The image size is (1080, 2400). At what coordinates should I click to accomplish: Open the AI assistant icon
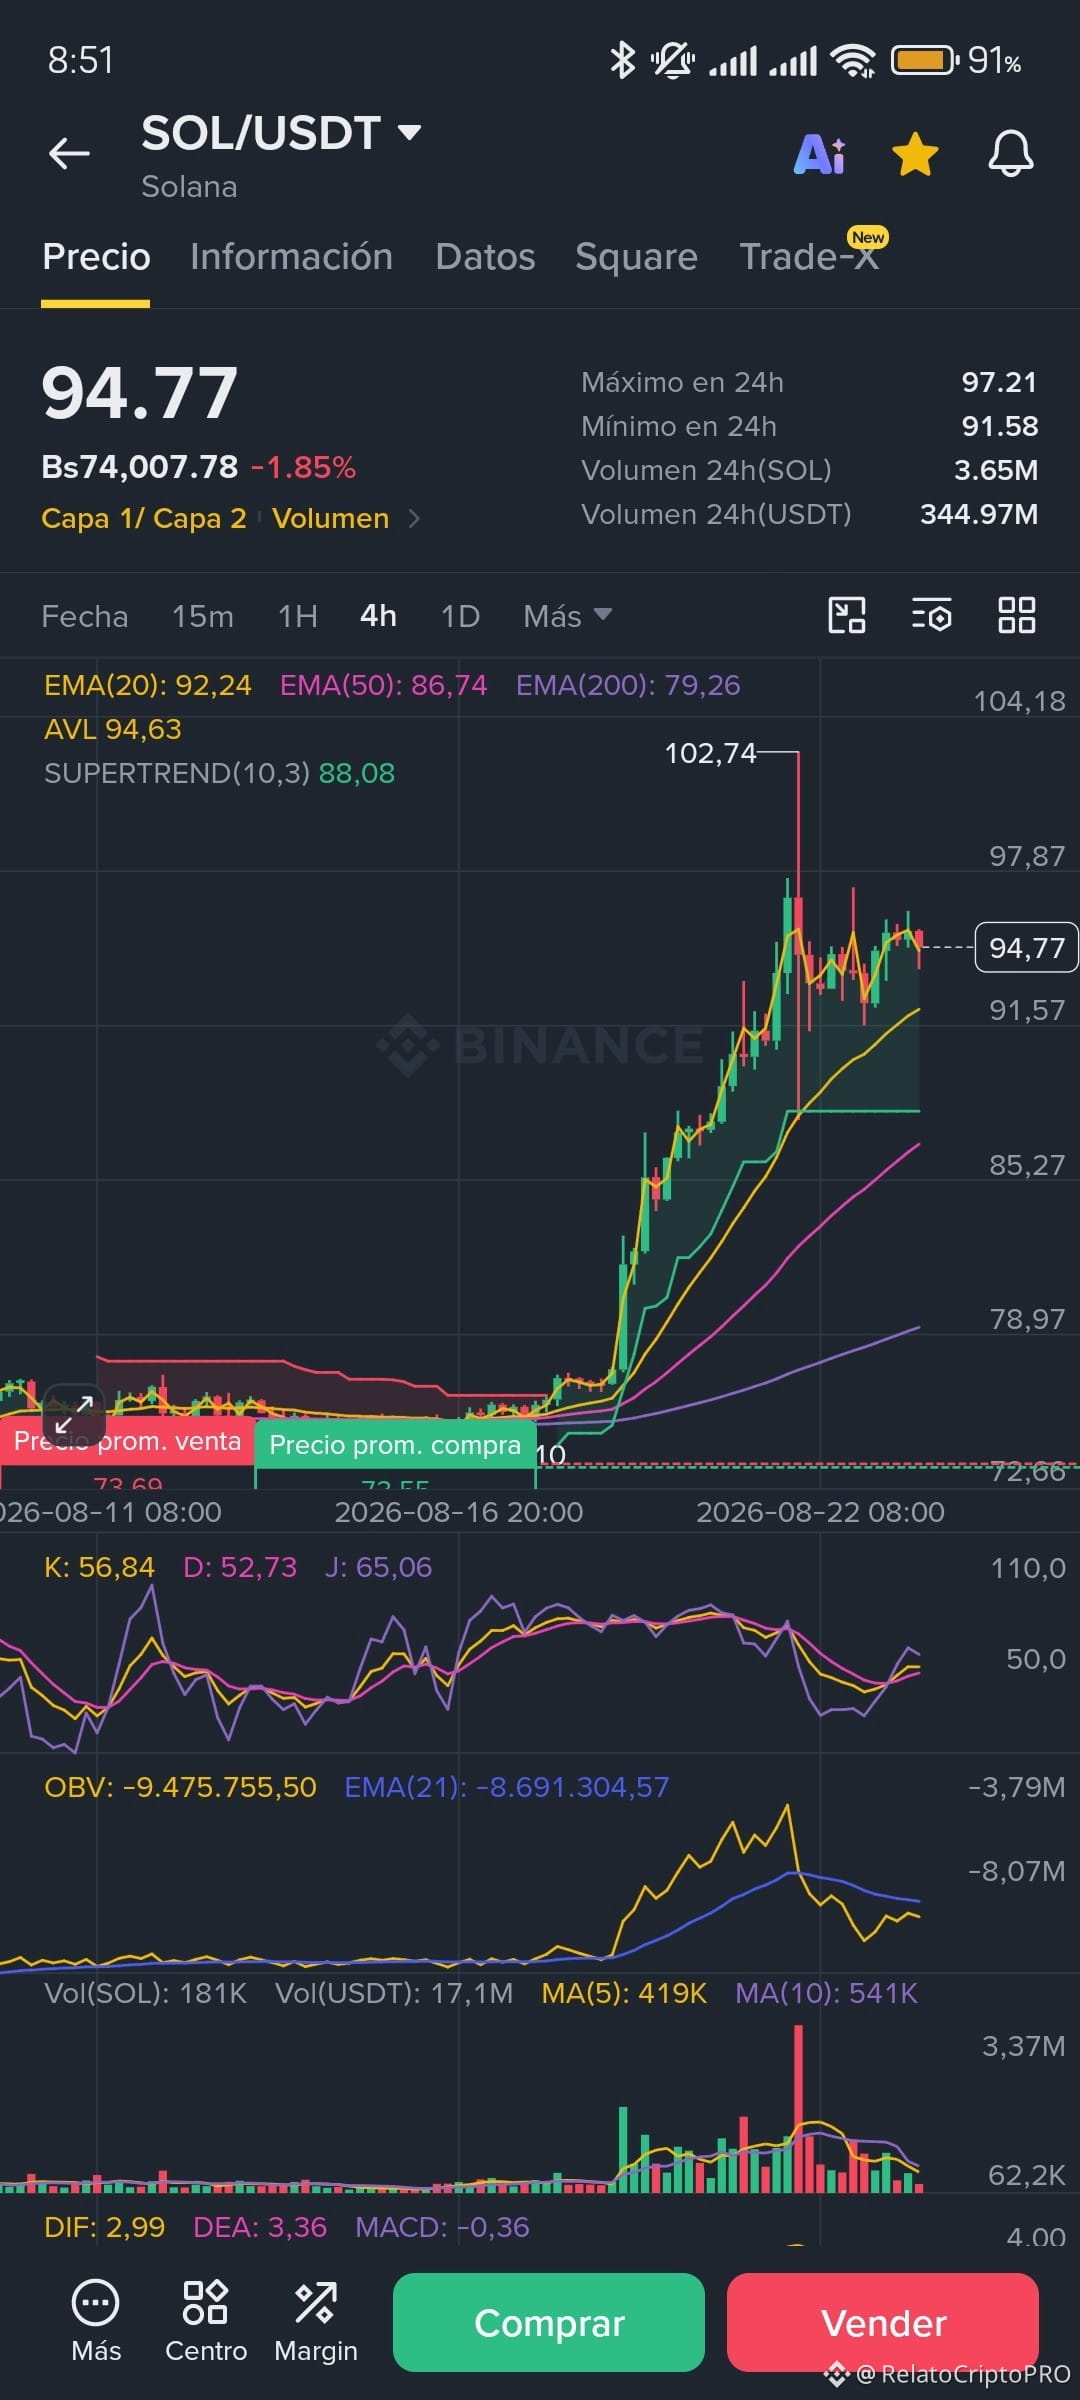(819, 154)
